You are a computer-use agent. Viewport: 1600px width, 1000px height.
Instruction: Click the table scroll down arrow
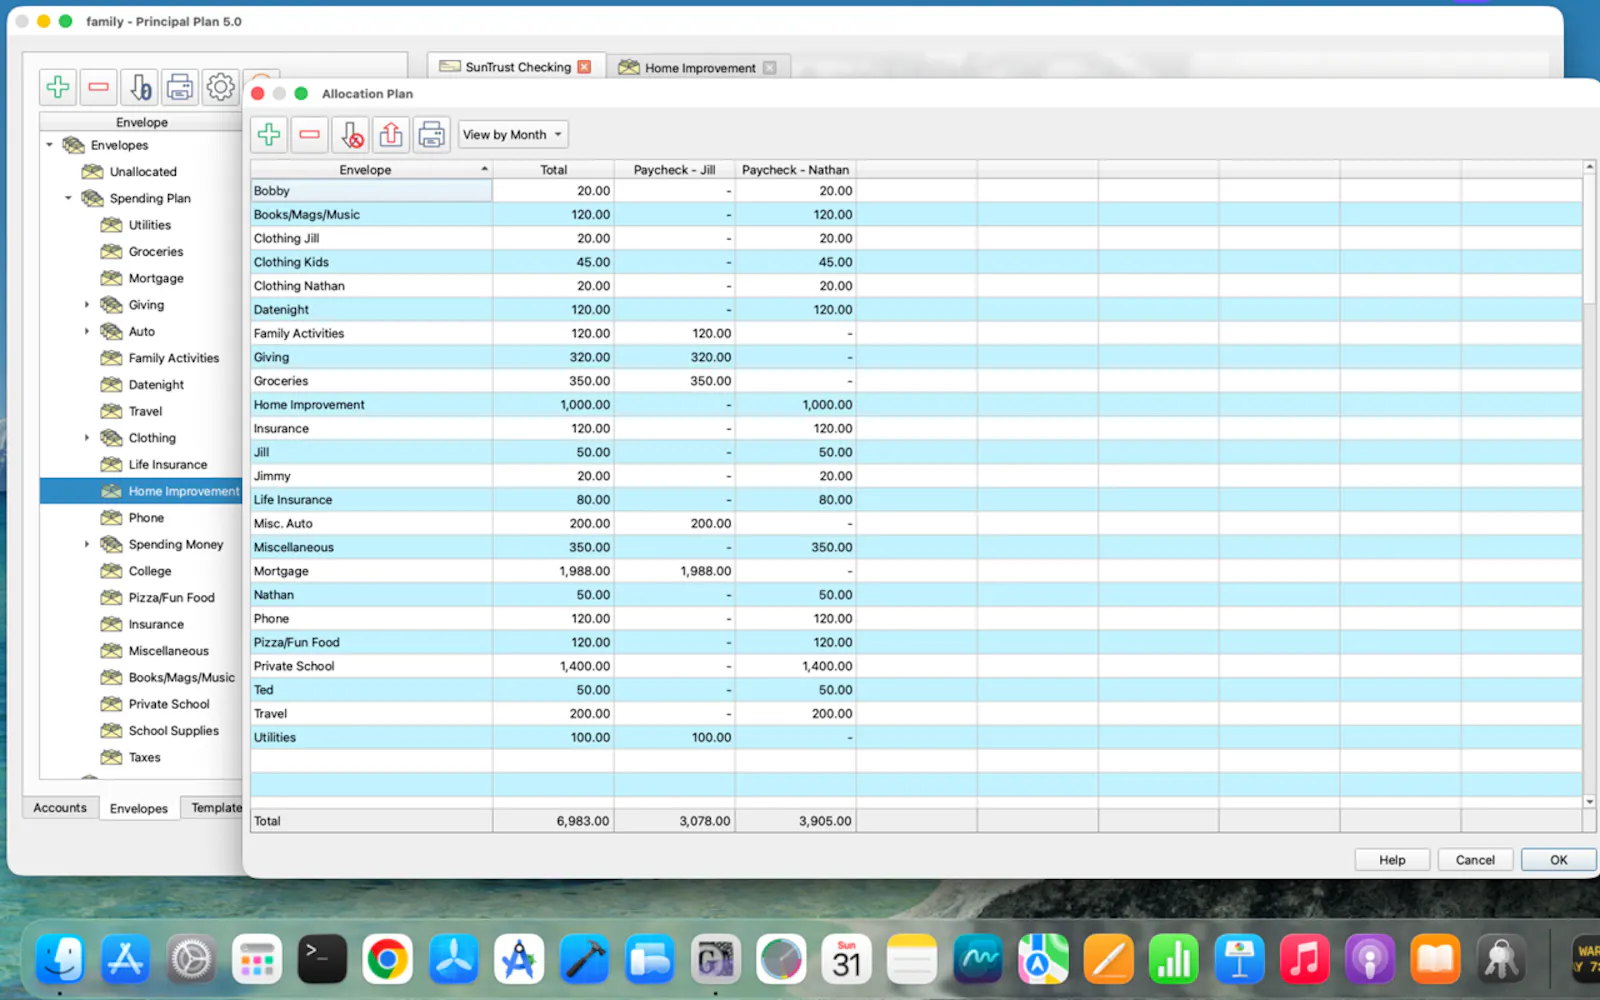[1590, 801]
